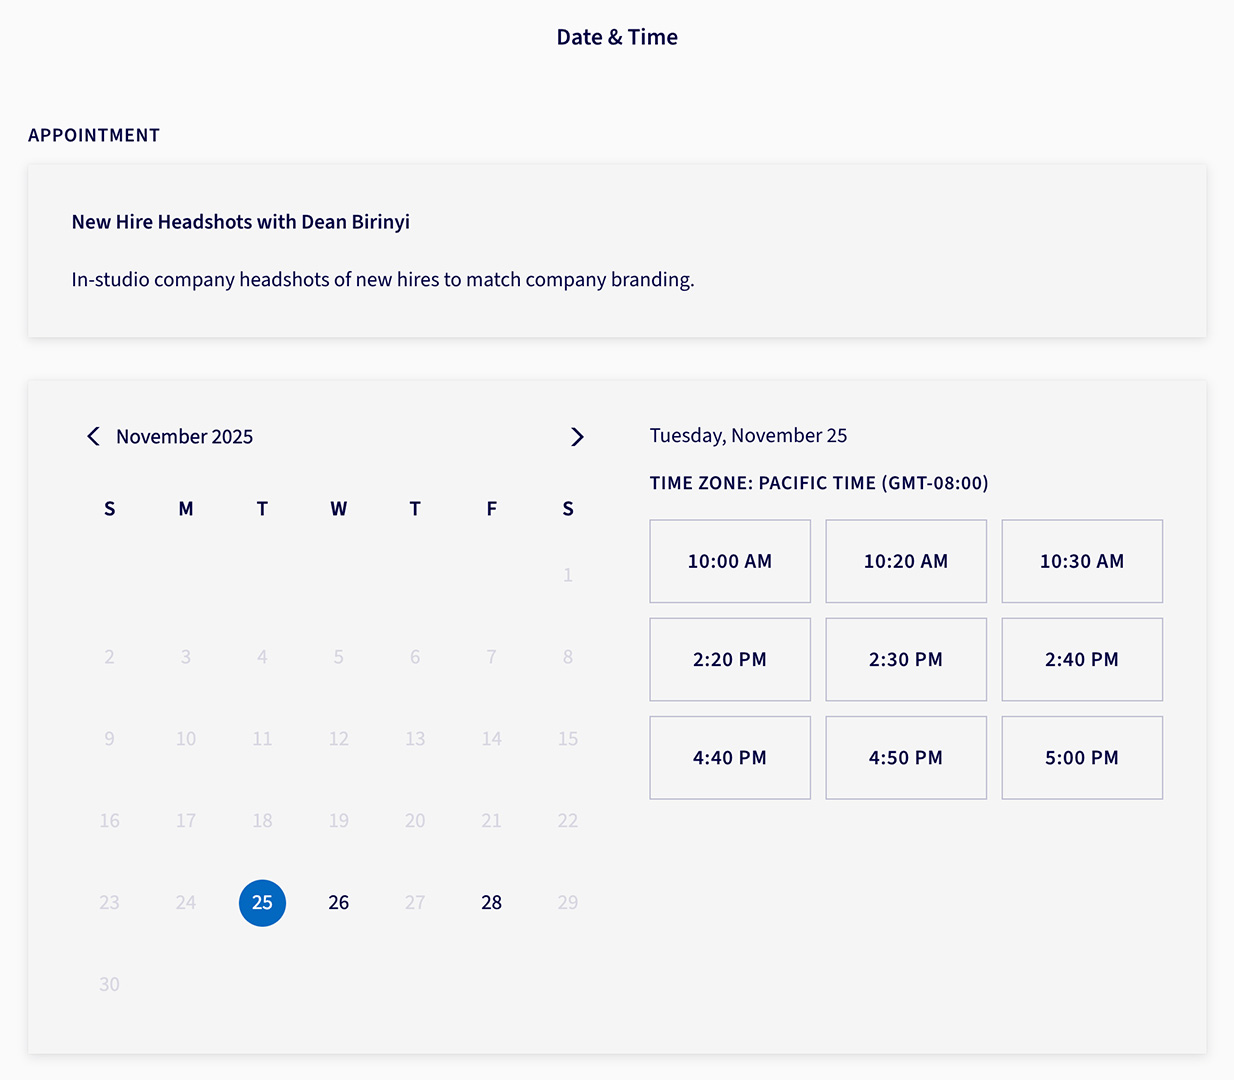Click the Date & Time page title

pos(617,36)
